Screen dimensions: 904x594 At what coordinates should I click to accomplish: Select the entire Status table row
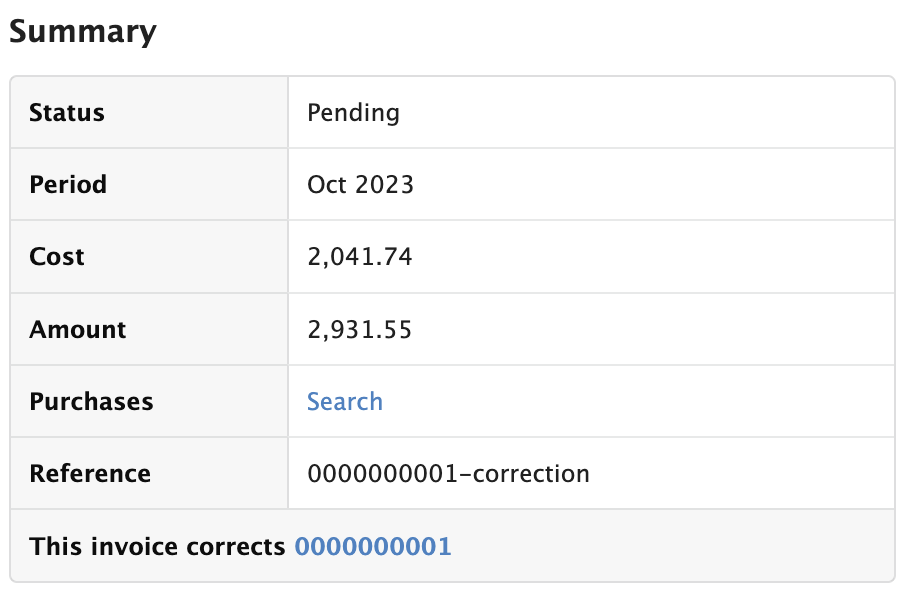click(x=450, y=112)
